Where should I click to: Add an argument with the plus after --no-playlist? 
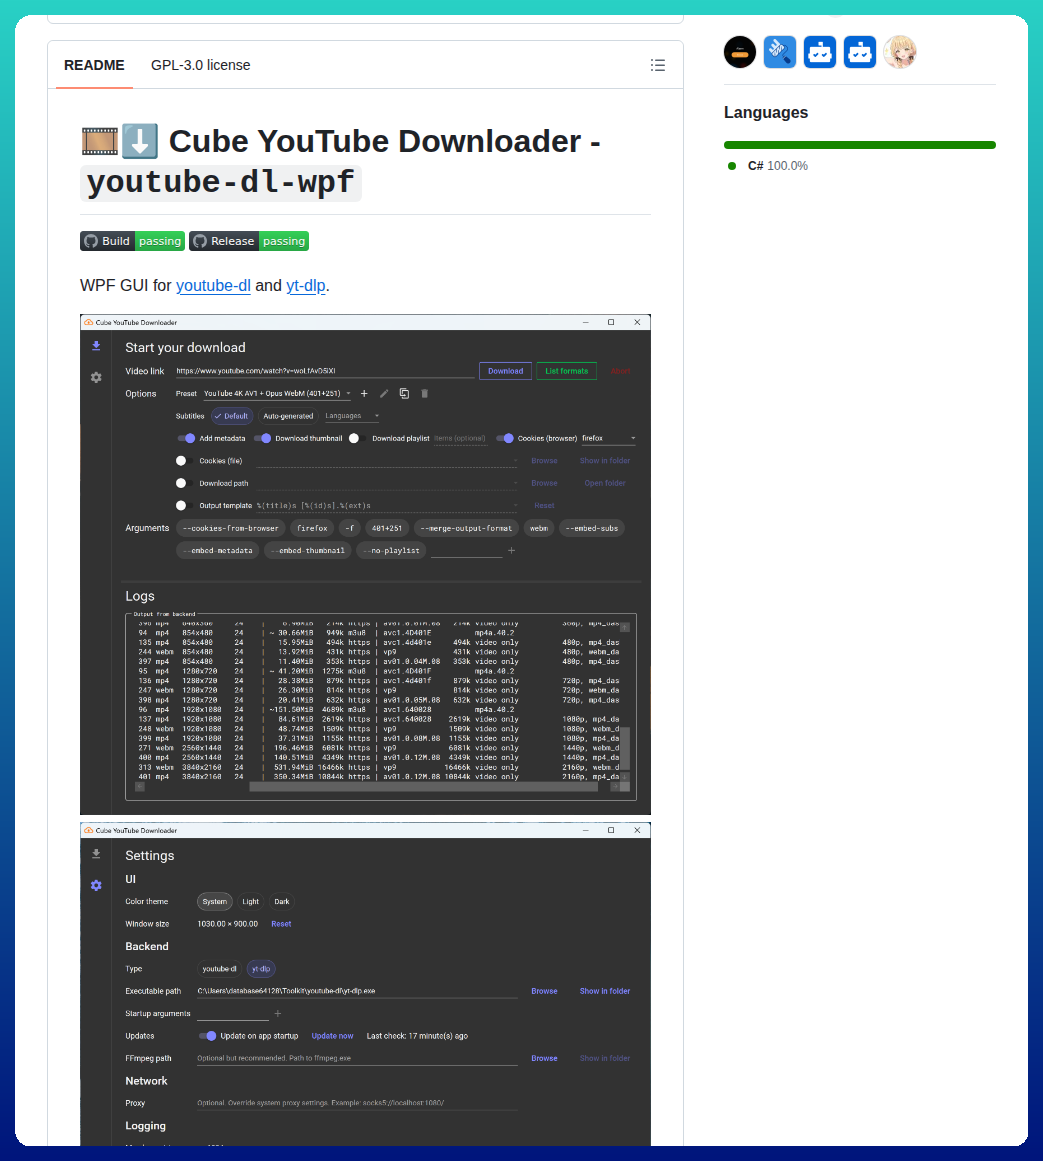point(512,551)
